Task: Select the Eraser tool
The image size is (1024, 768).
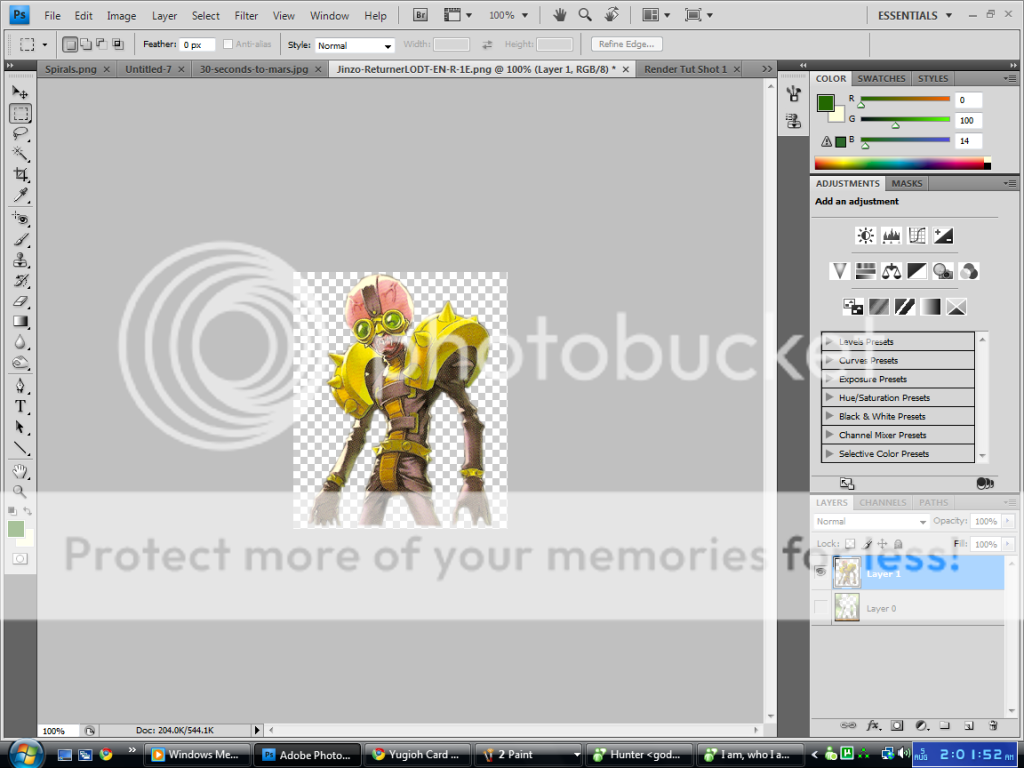Action: tap(21, 300)
